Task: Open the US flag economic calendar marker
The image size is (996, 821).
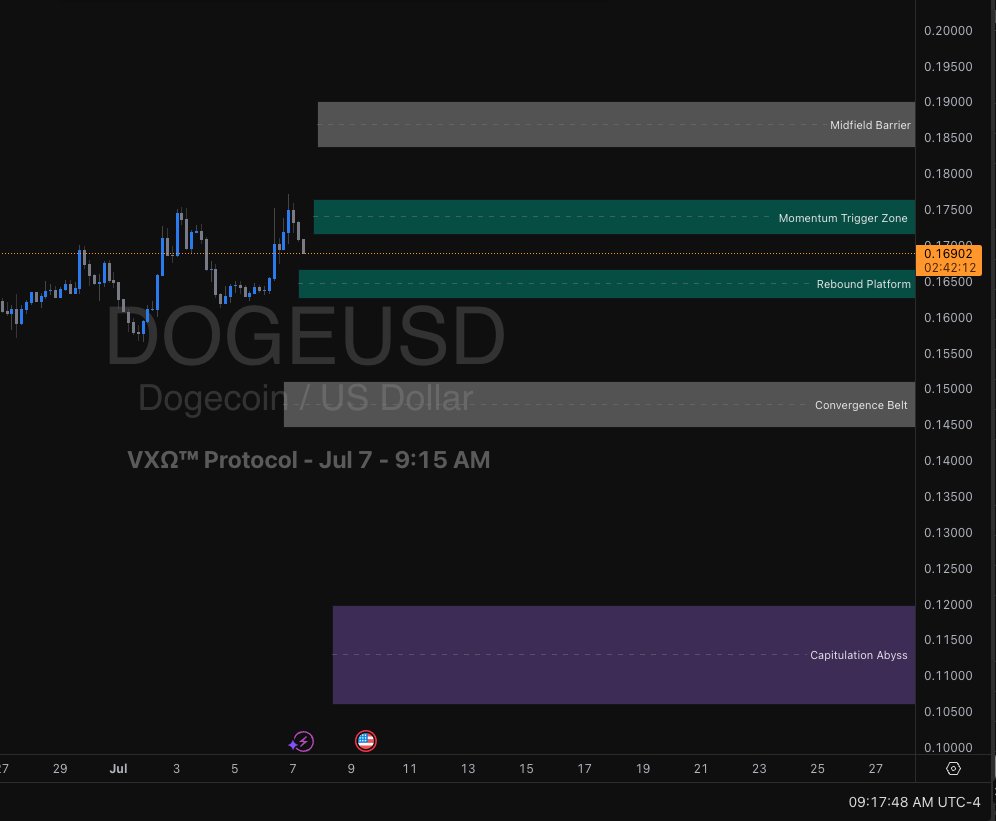Action: pos(366,741)
